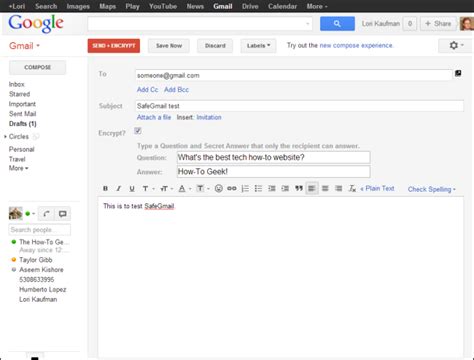474x360 pixels.
Task: Open the text background highlight color picker
Action: tap(202, 189)
